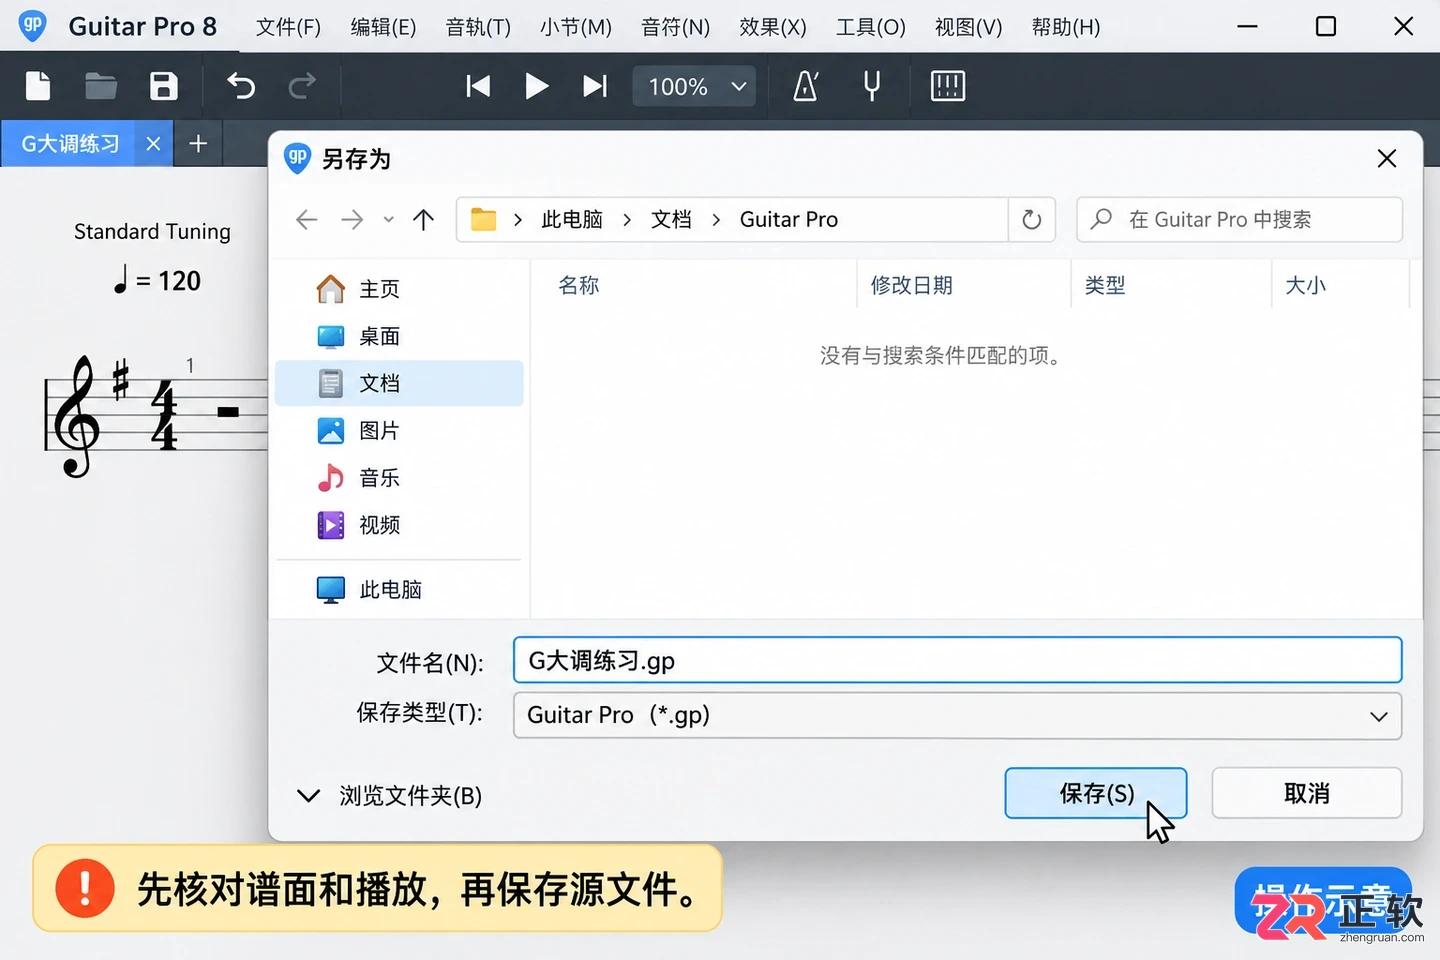Undo the last action
Viewport: 1440px width, 960px height.
[241, 86]
